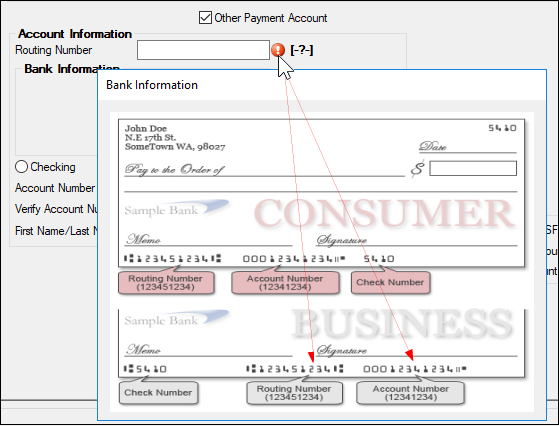559x426 pixels.
Task: Click the BUSINESS watermark text
Action: point(403,323)
